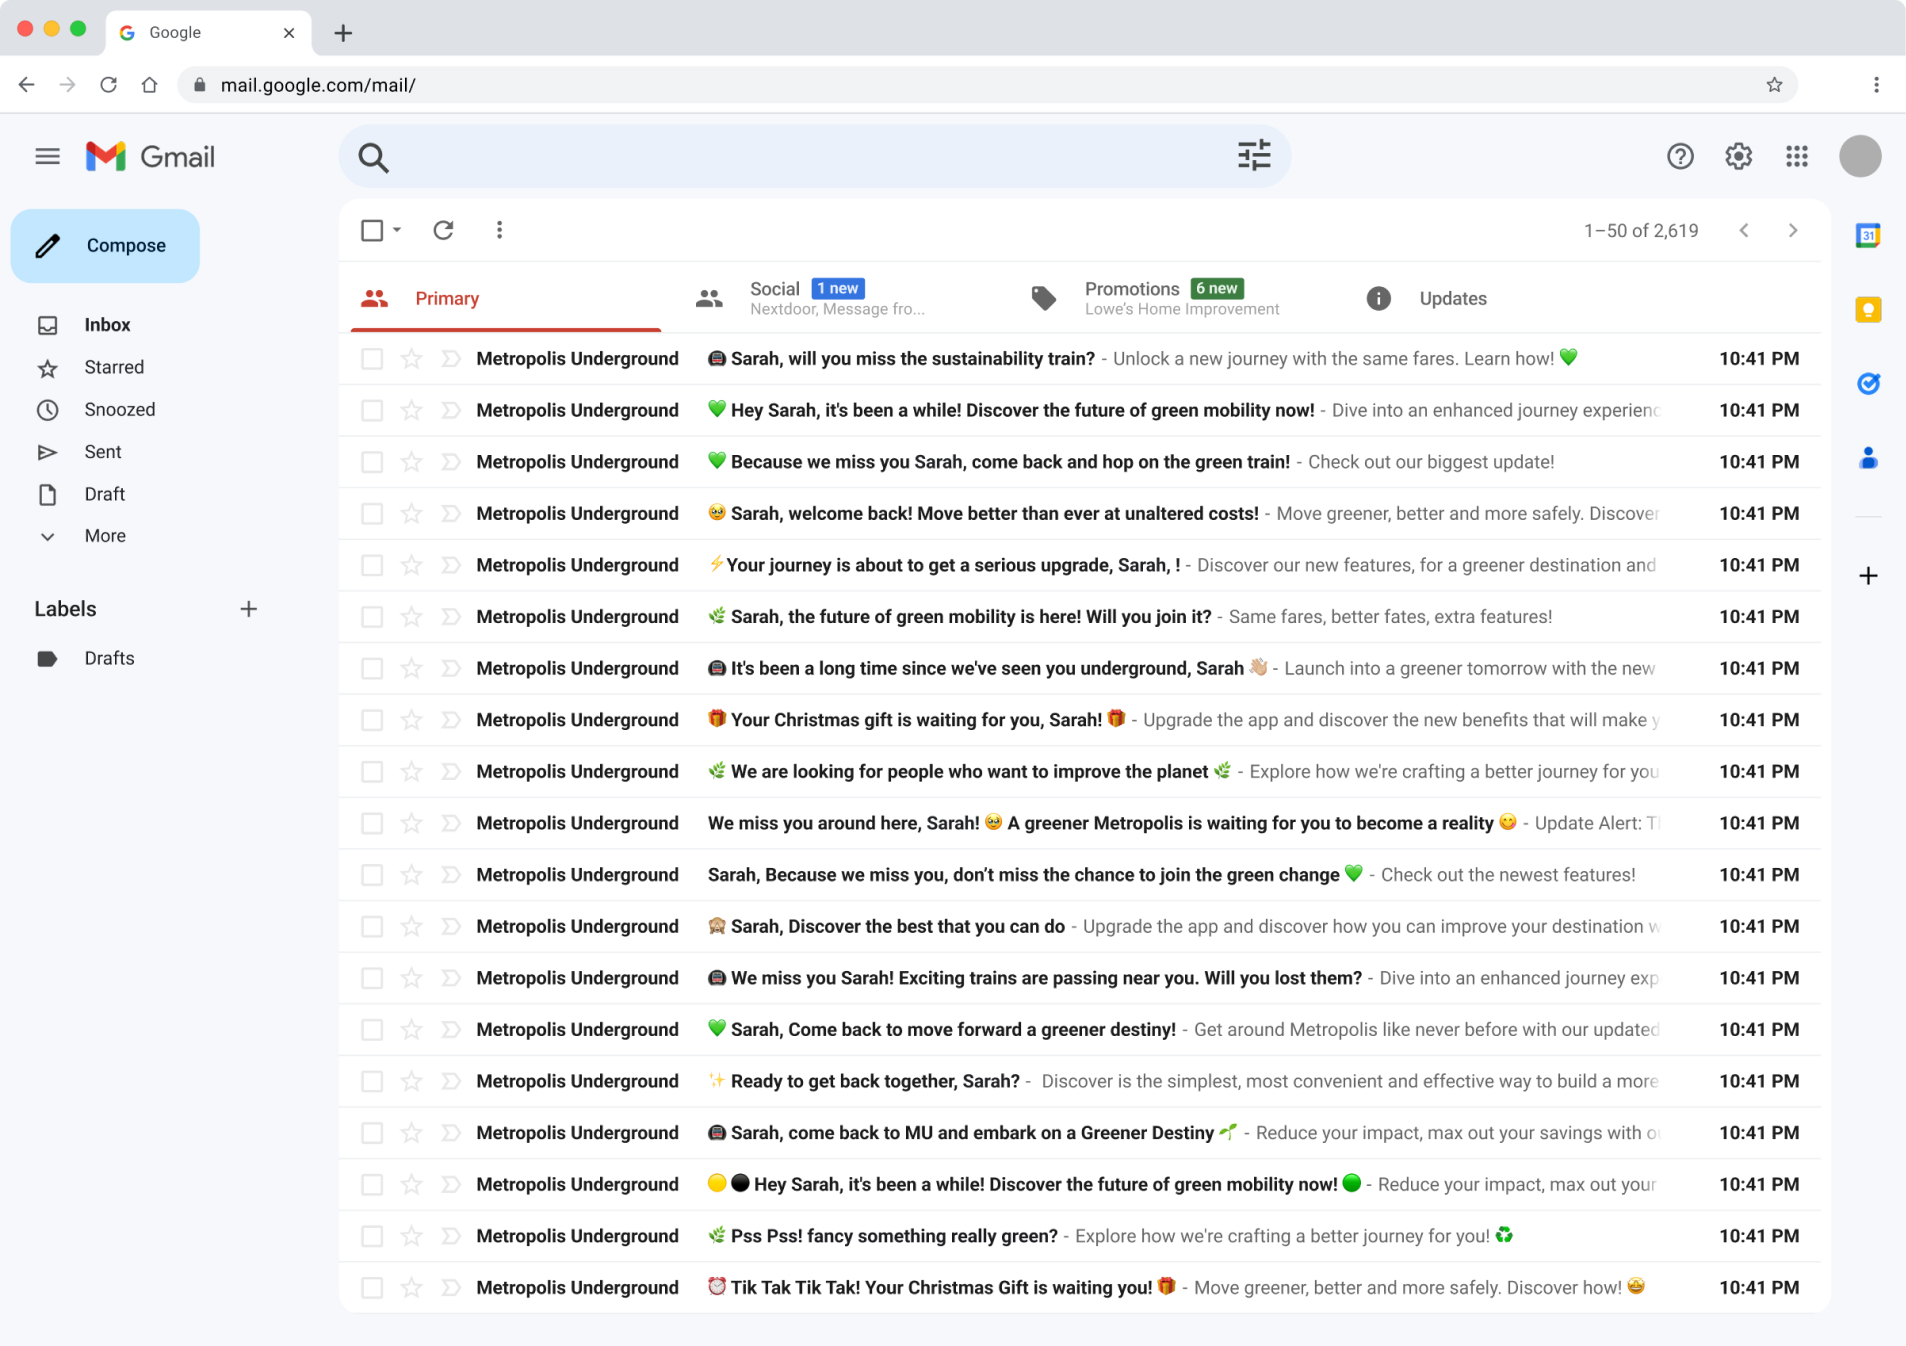This screenshot has width=1906, height=1346.
Task: Open 'Sarah, come back to MU' email
Action: [1080, 1133]
